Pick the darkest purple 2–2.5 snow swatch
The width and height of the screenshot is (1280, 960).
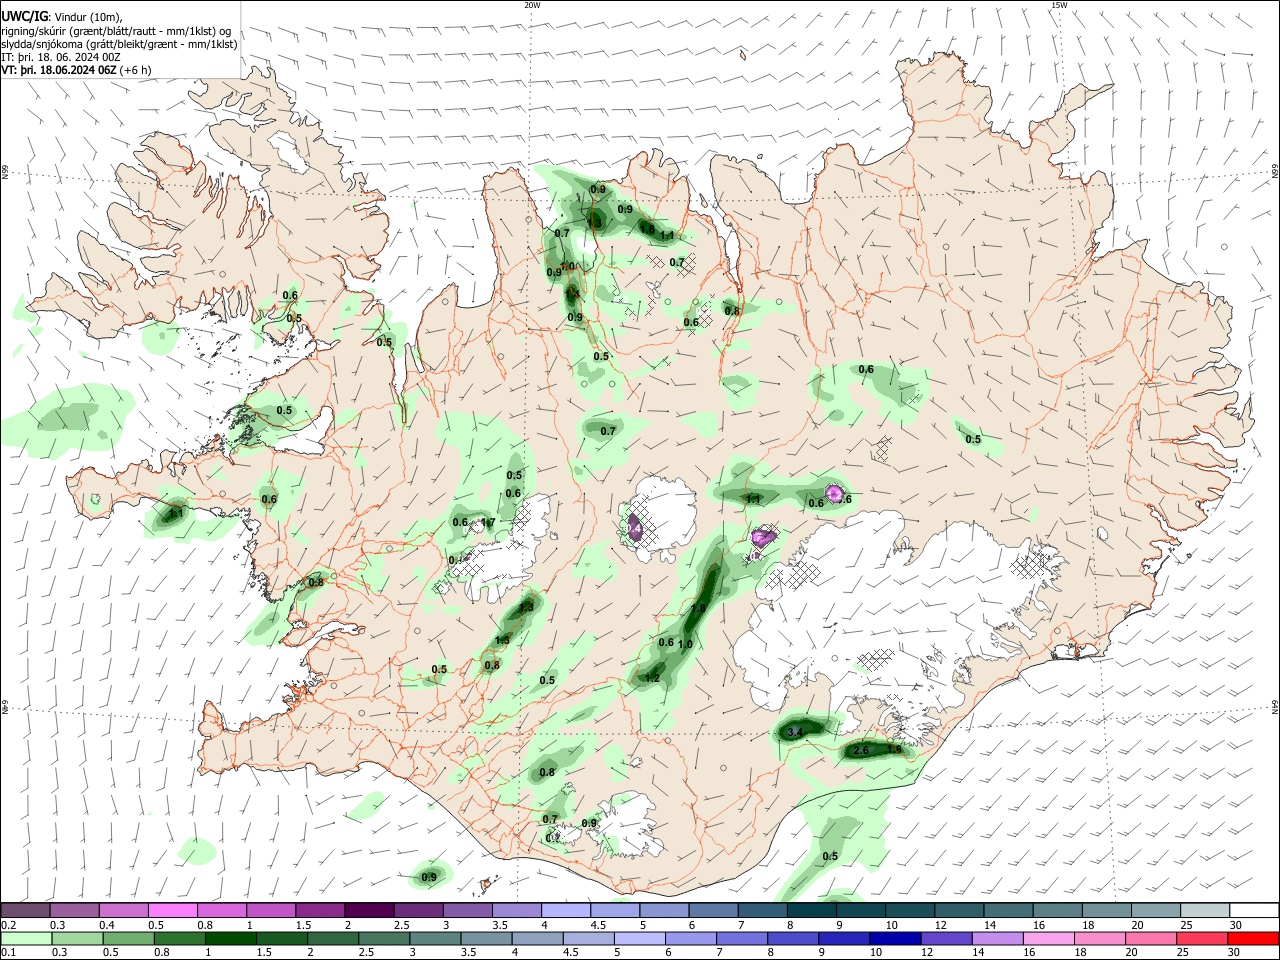[369, 910]
